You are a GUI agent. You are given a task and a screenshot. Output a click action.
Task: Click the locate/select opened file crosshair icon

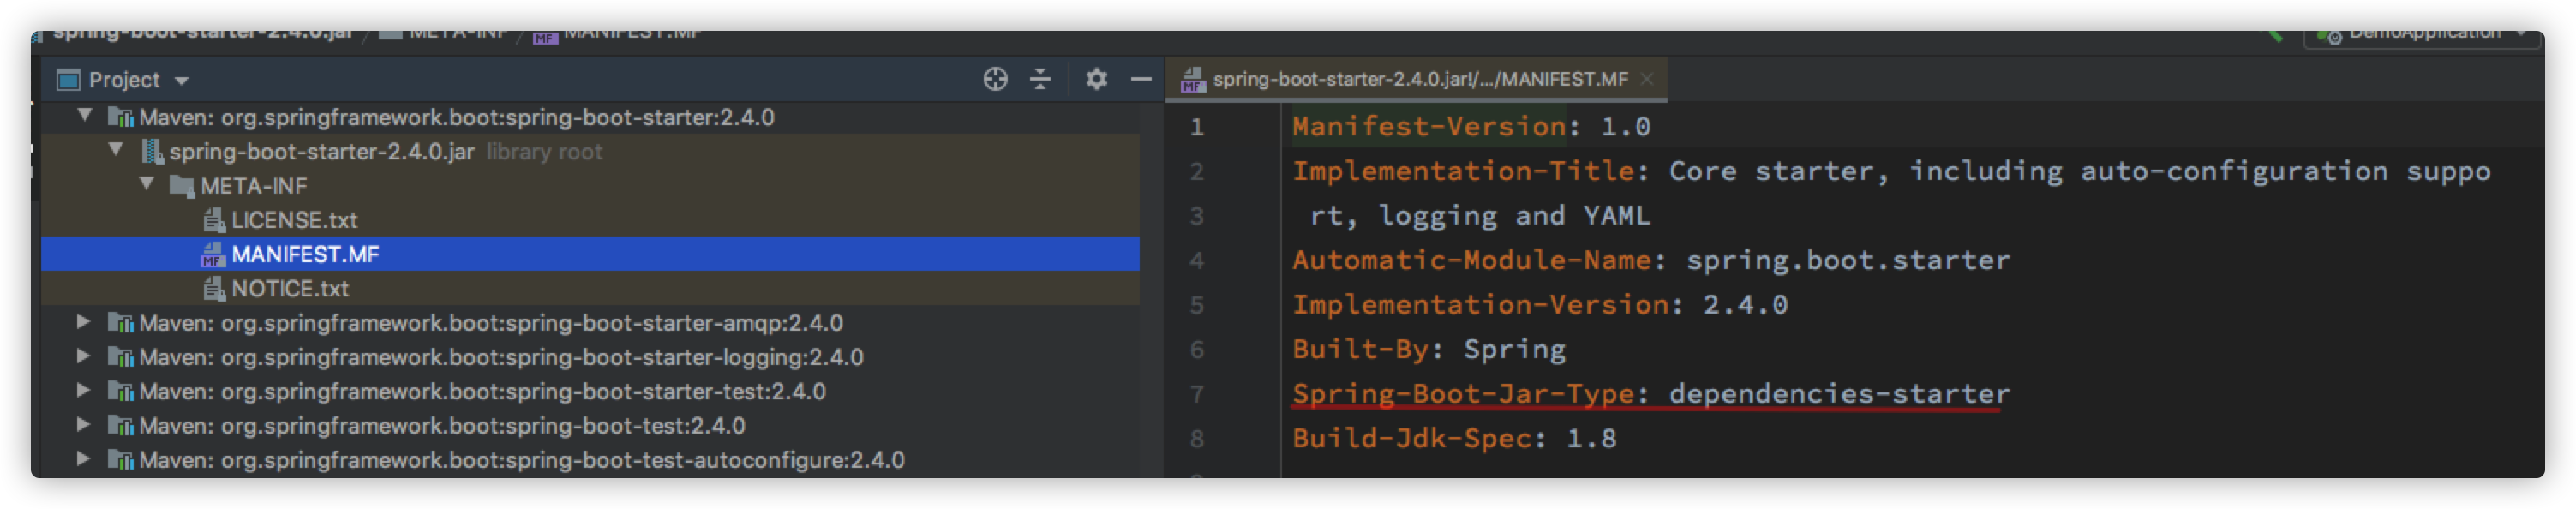[x=995, y=79]
